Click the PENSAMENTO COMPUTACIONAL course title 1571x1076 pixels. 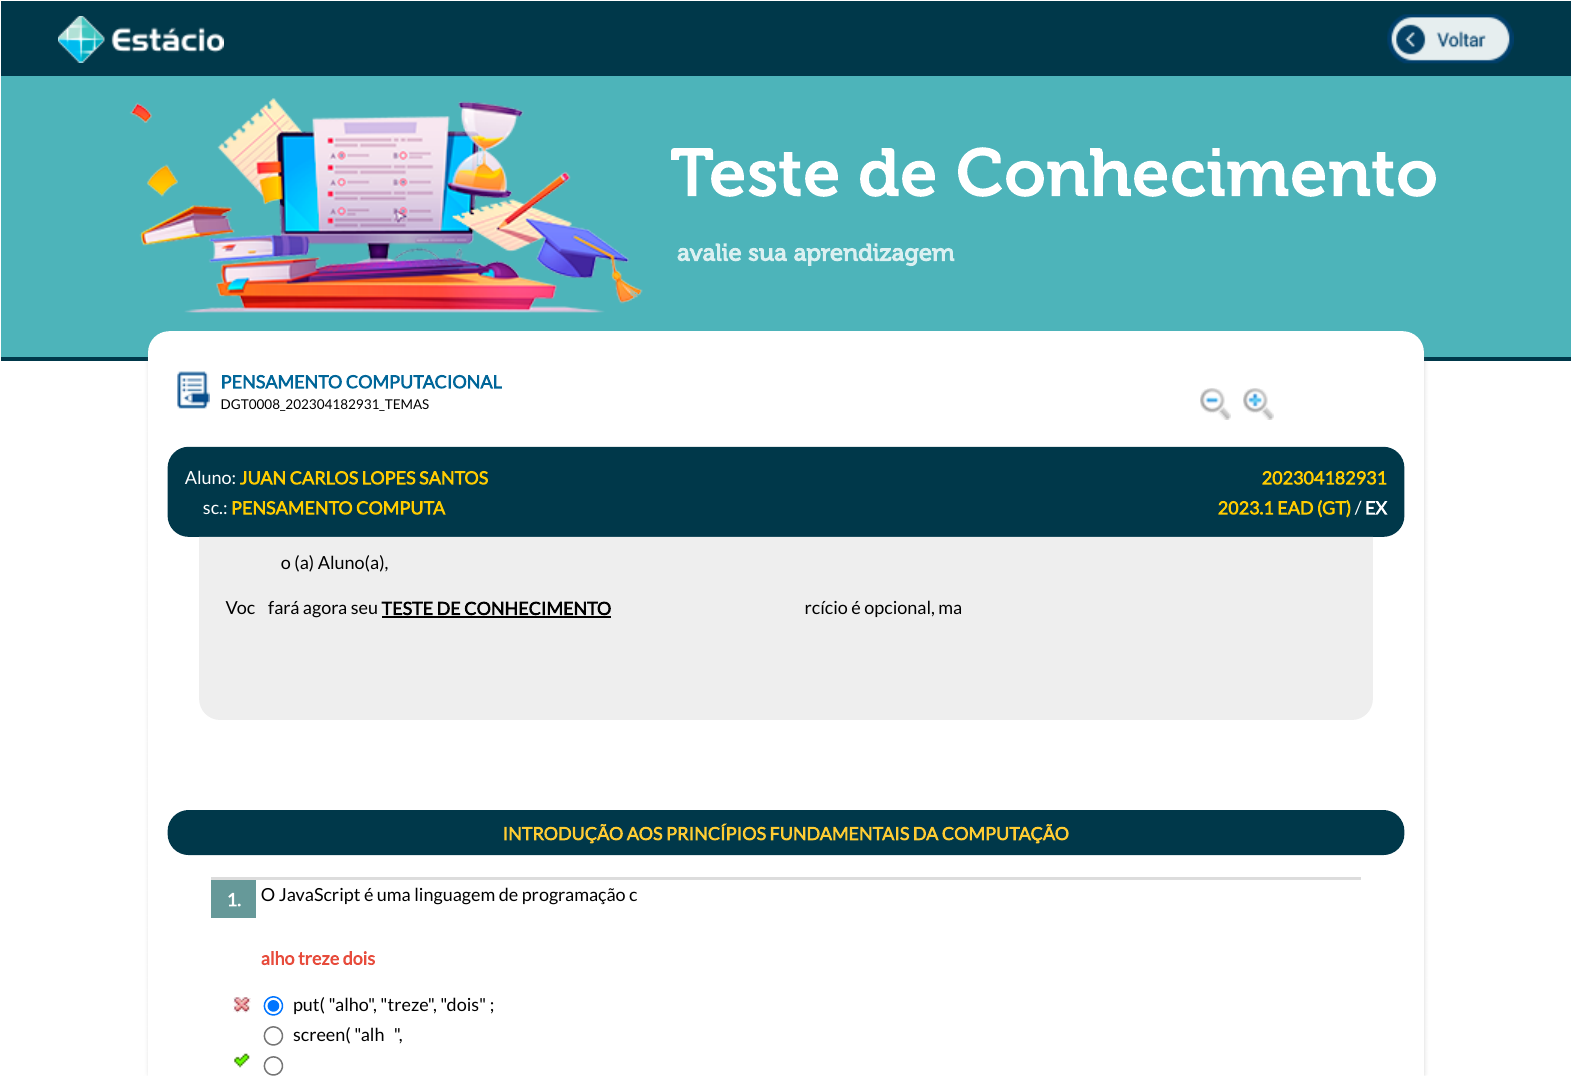point(361,382)
